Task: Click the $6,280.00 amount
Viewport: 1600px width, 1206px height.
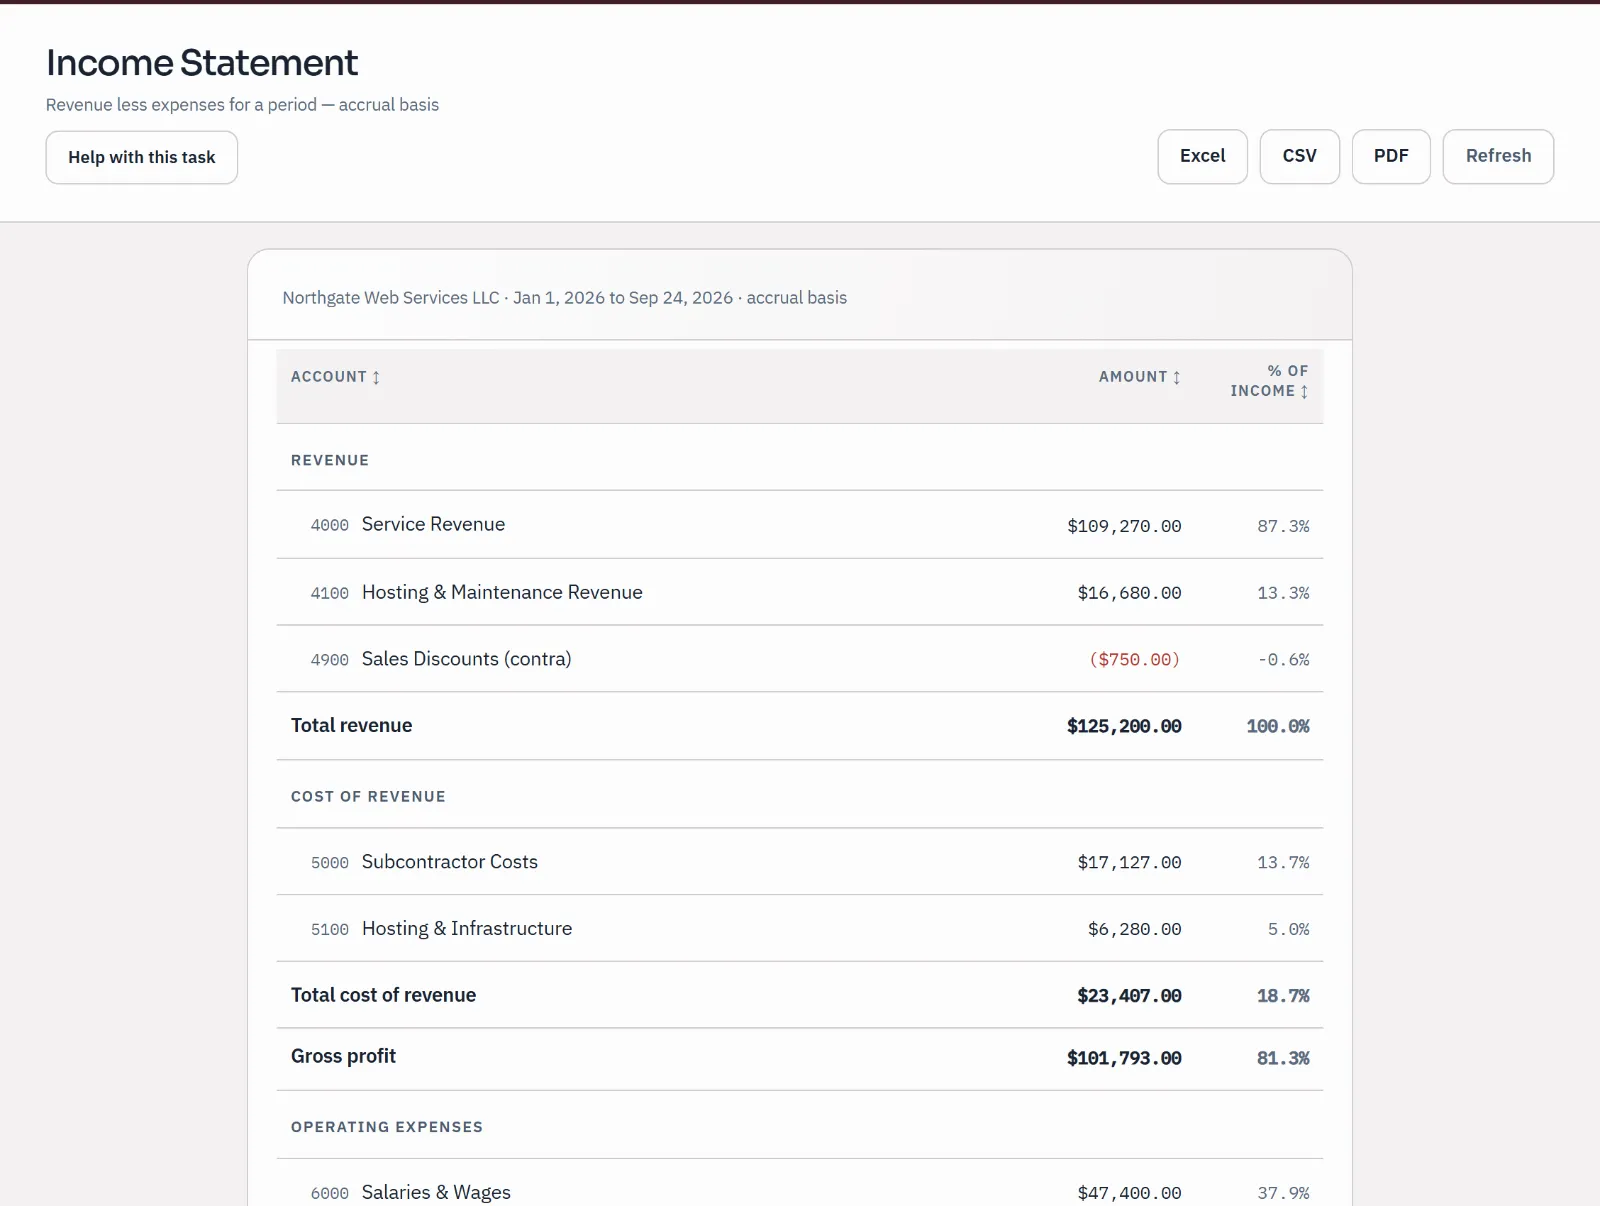Action: [x=1134, y=929]
